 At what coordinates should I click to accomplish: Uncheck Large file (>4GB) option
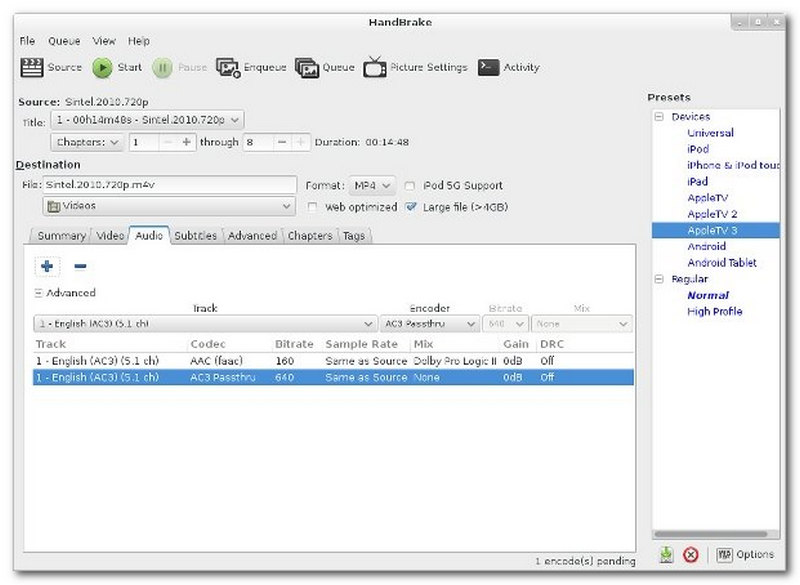coord(411,207)
